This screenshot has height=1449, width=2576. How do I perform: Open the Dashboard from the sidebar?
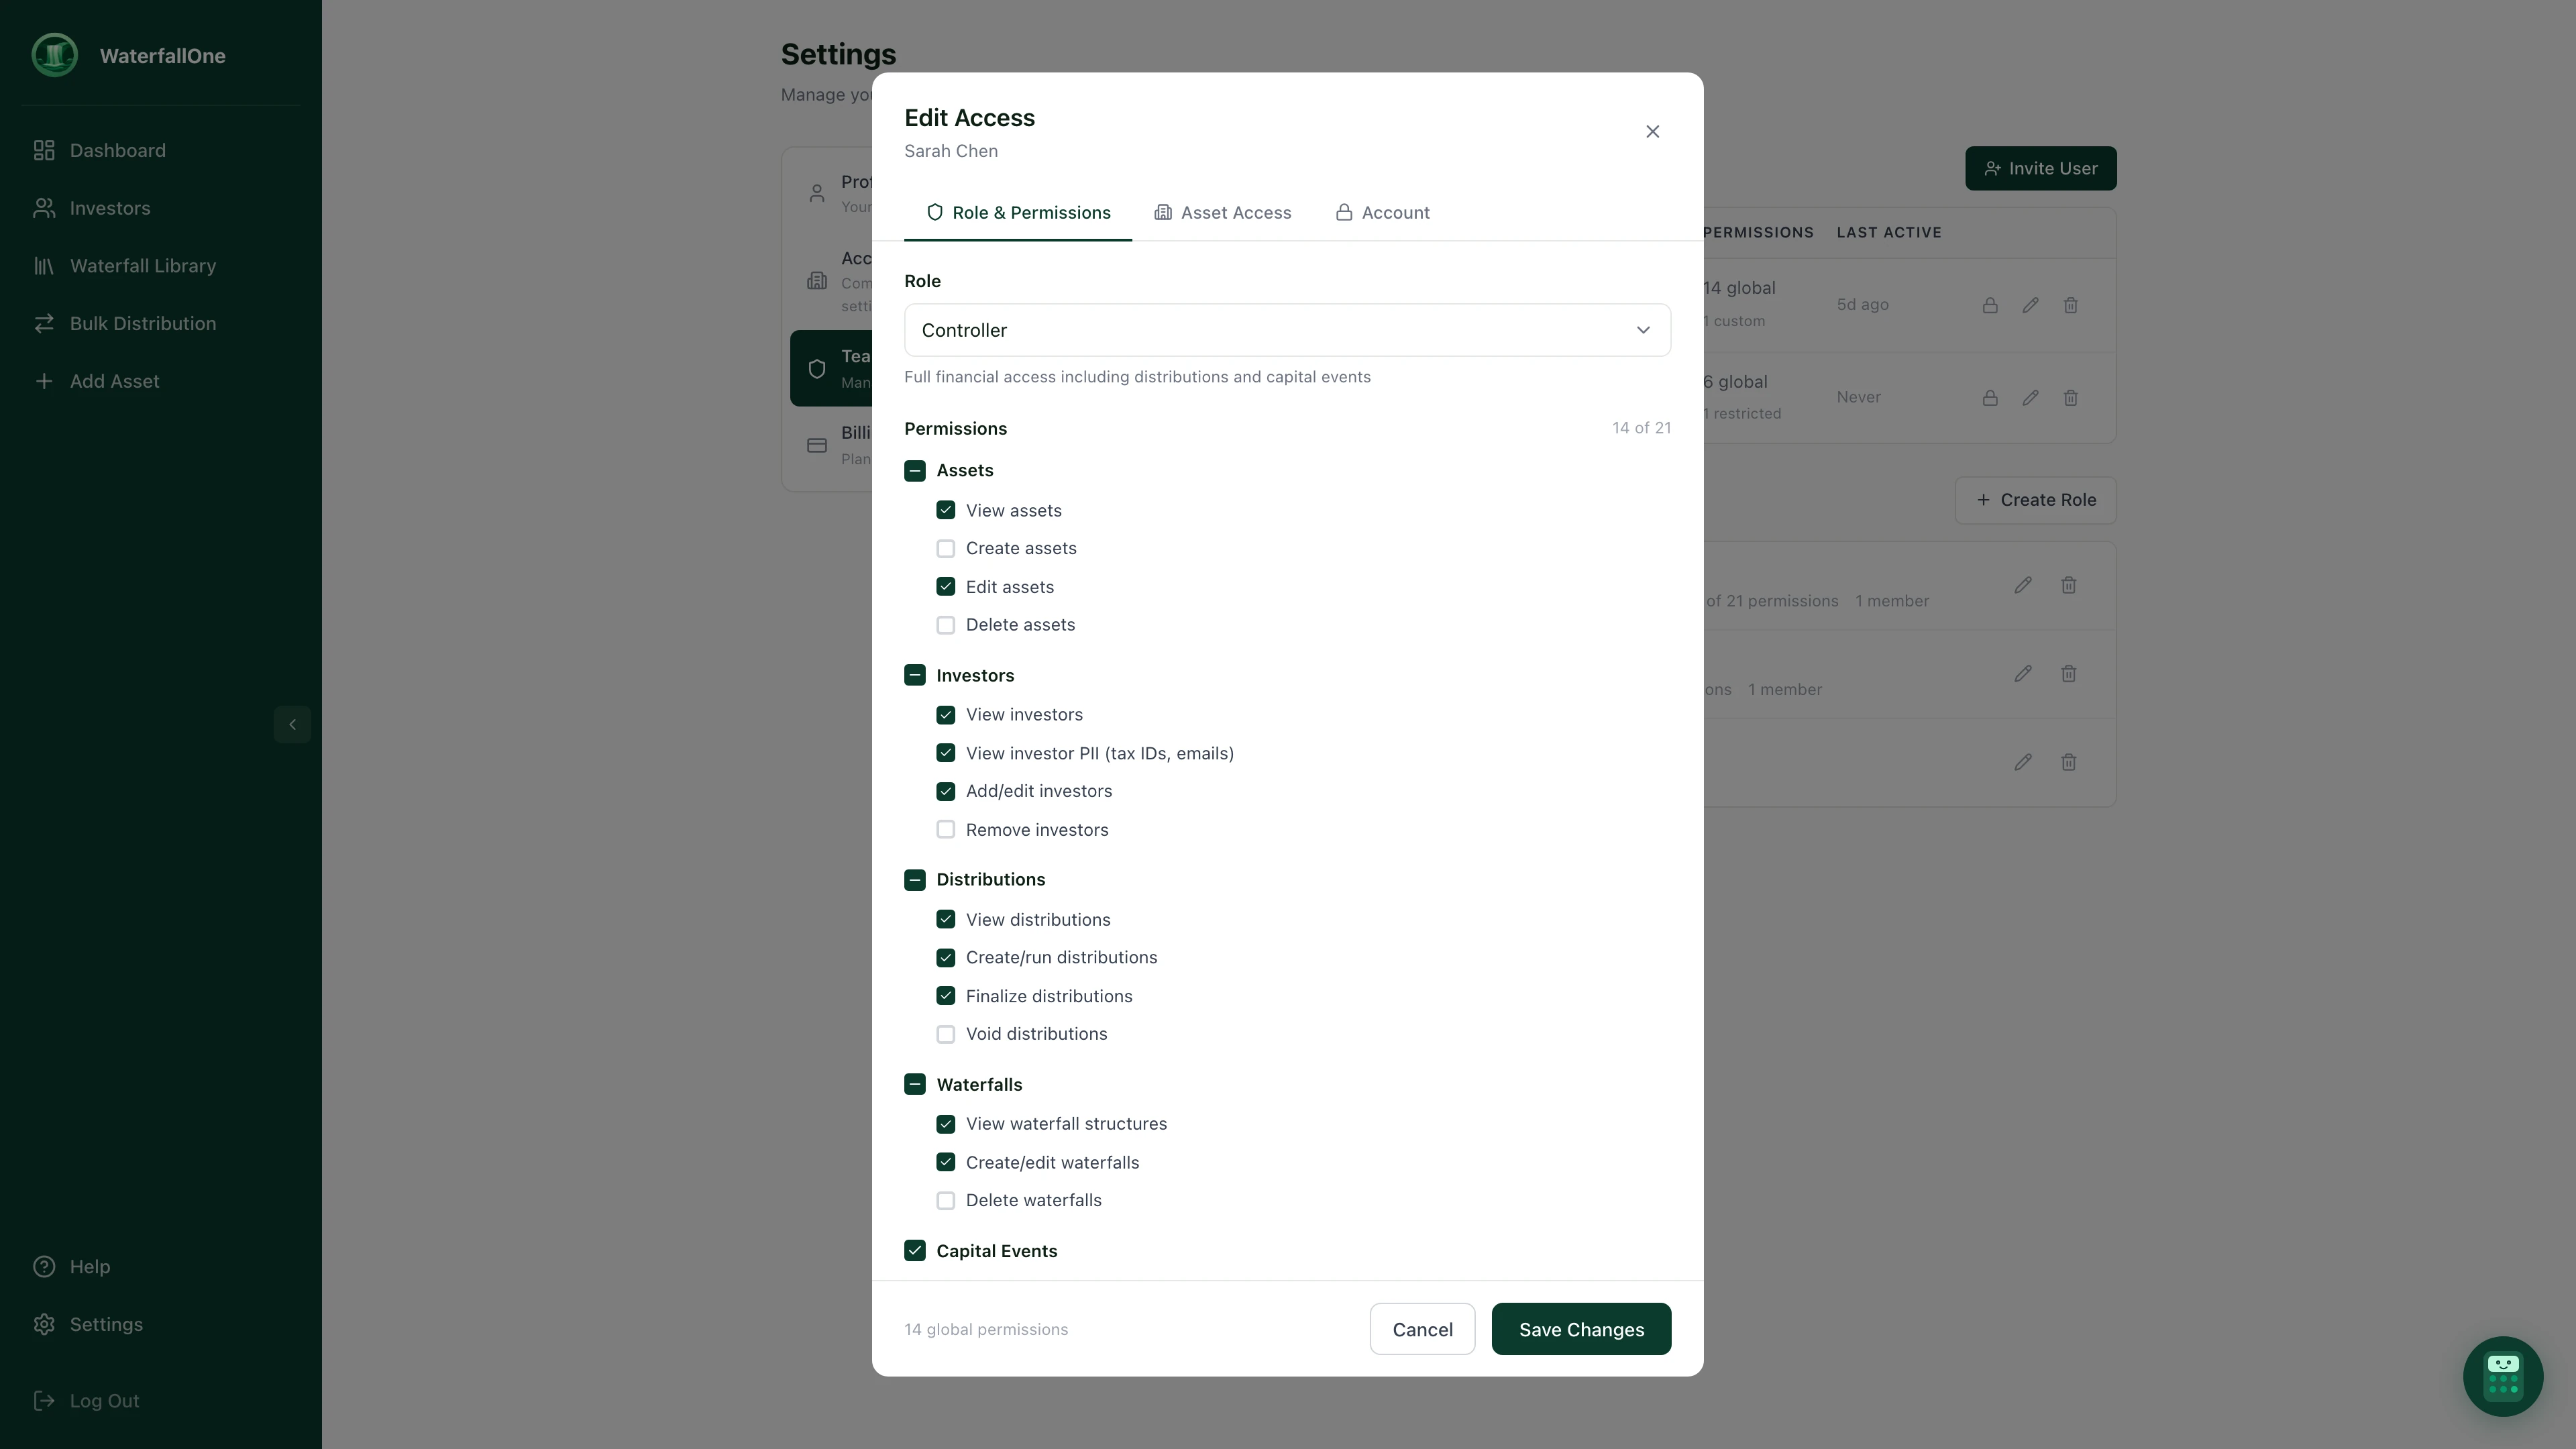(117, 150)
